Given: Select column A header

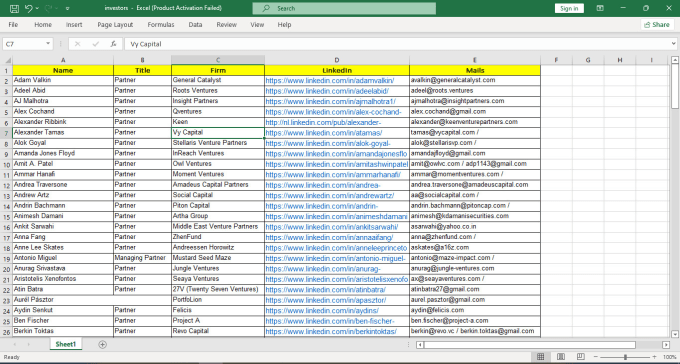Looking at the screenshot, I should pos(63,60).
